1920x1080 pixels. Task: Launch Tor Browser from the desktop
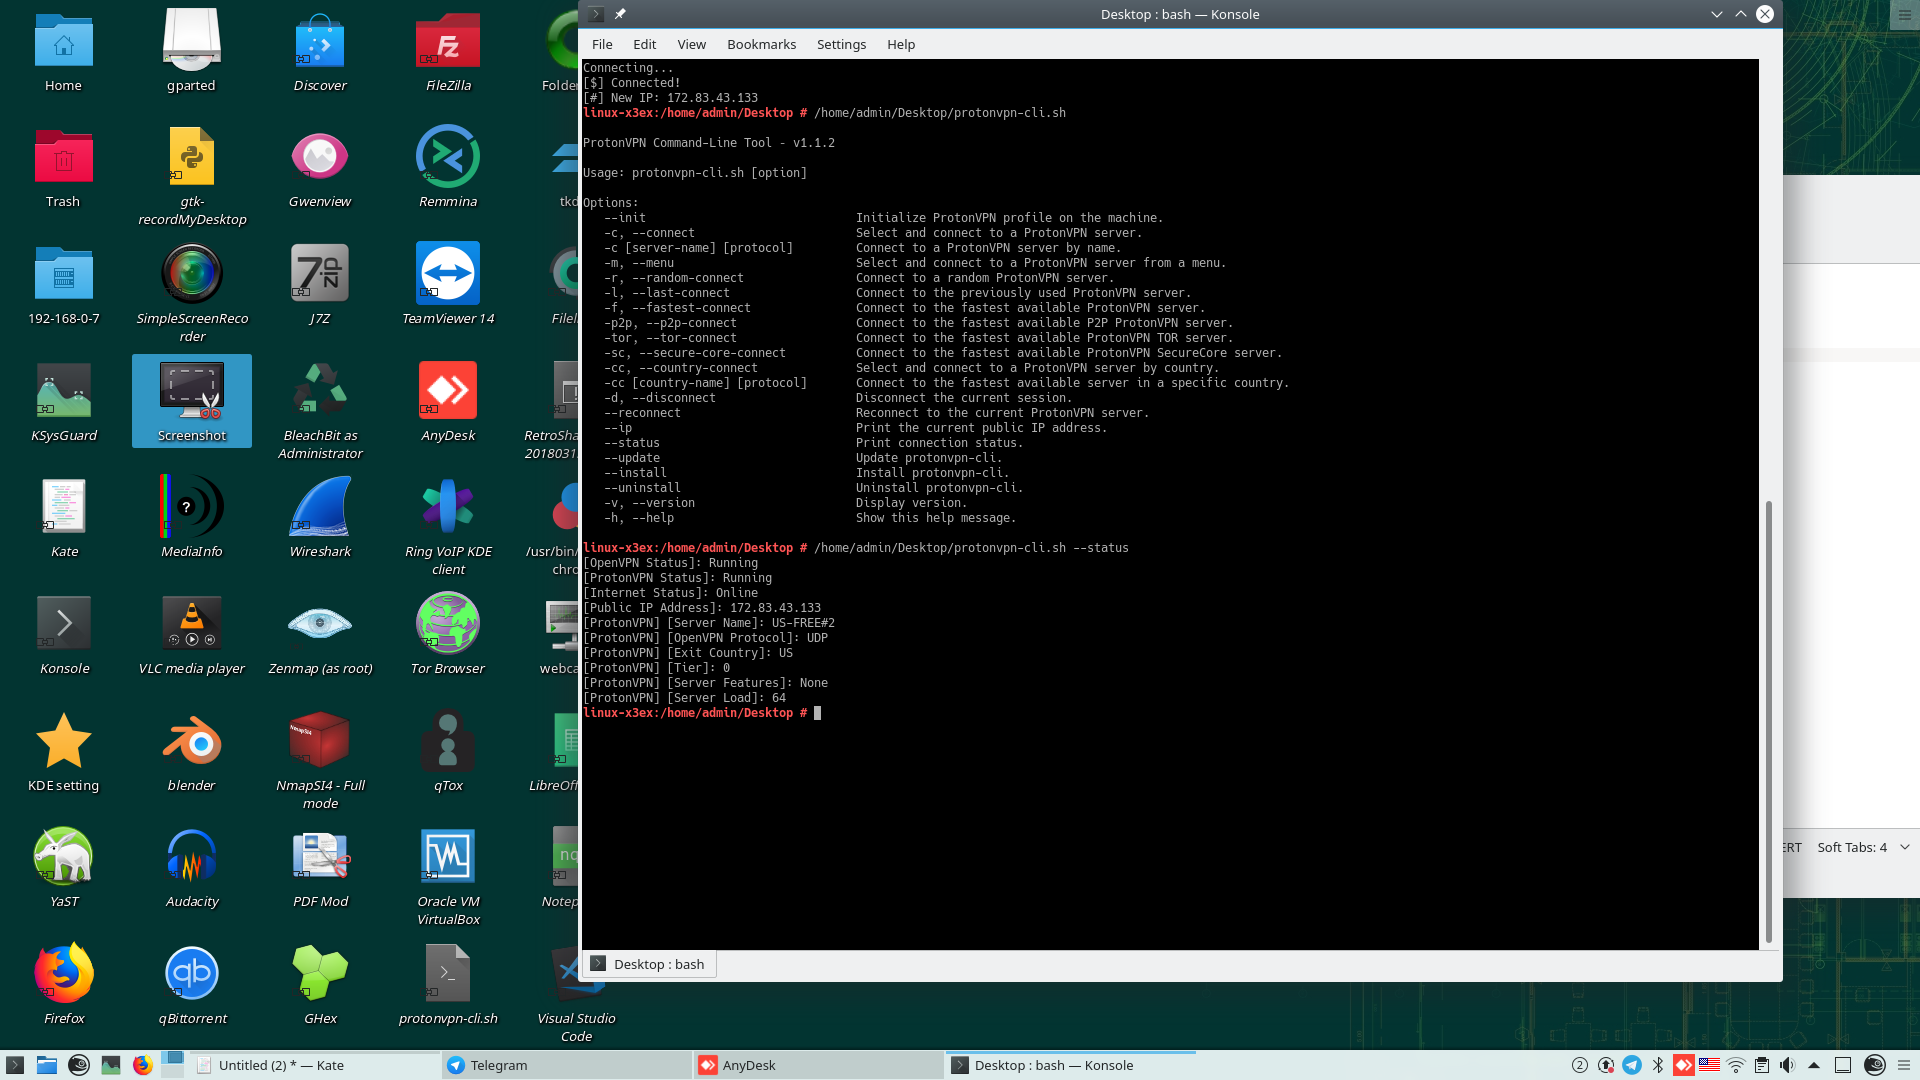point(447,624)
